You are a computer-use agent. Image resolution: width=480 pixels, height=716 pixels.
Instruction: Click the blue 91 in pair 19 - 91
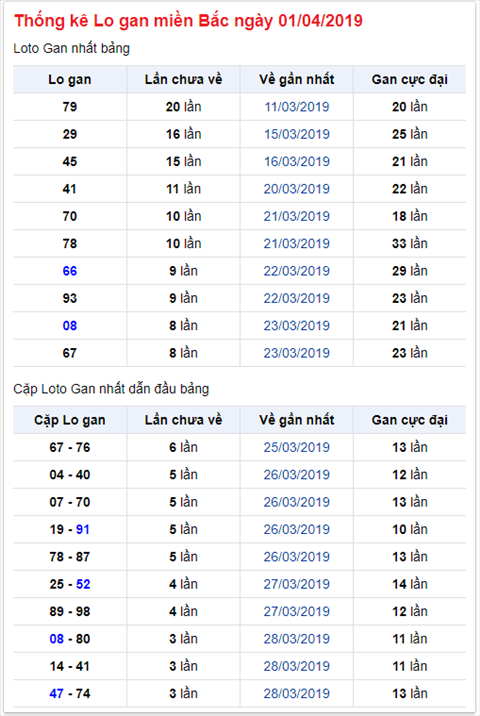pos(83,530)
